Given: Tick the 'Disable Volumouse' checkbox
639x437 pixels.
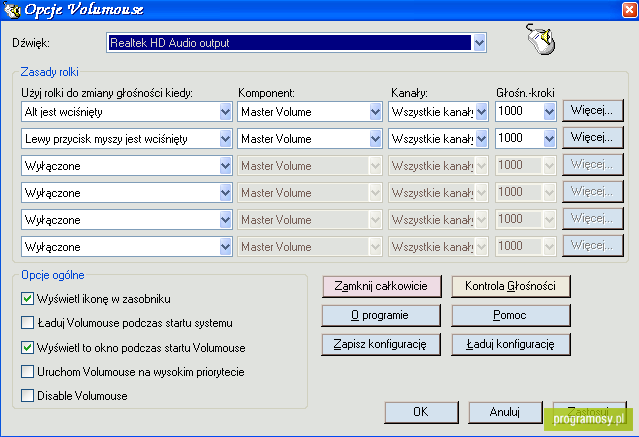Looking at the screenshot, I should [x=27, y=396].
